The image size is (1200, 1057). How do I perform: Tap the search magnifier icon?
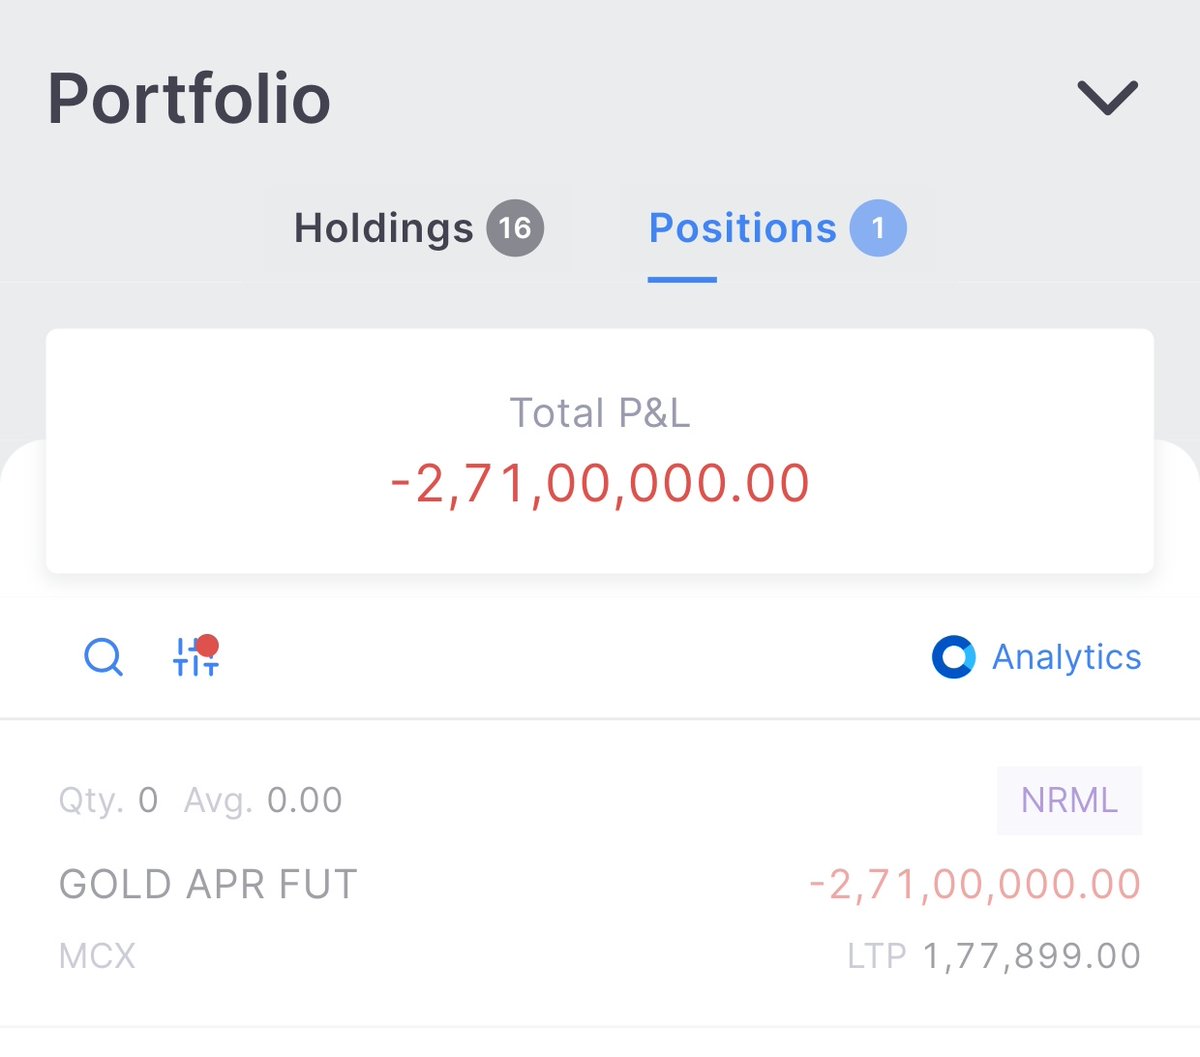coord(103,657)
